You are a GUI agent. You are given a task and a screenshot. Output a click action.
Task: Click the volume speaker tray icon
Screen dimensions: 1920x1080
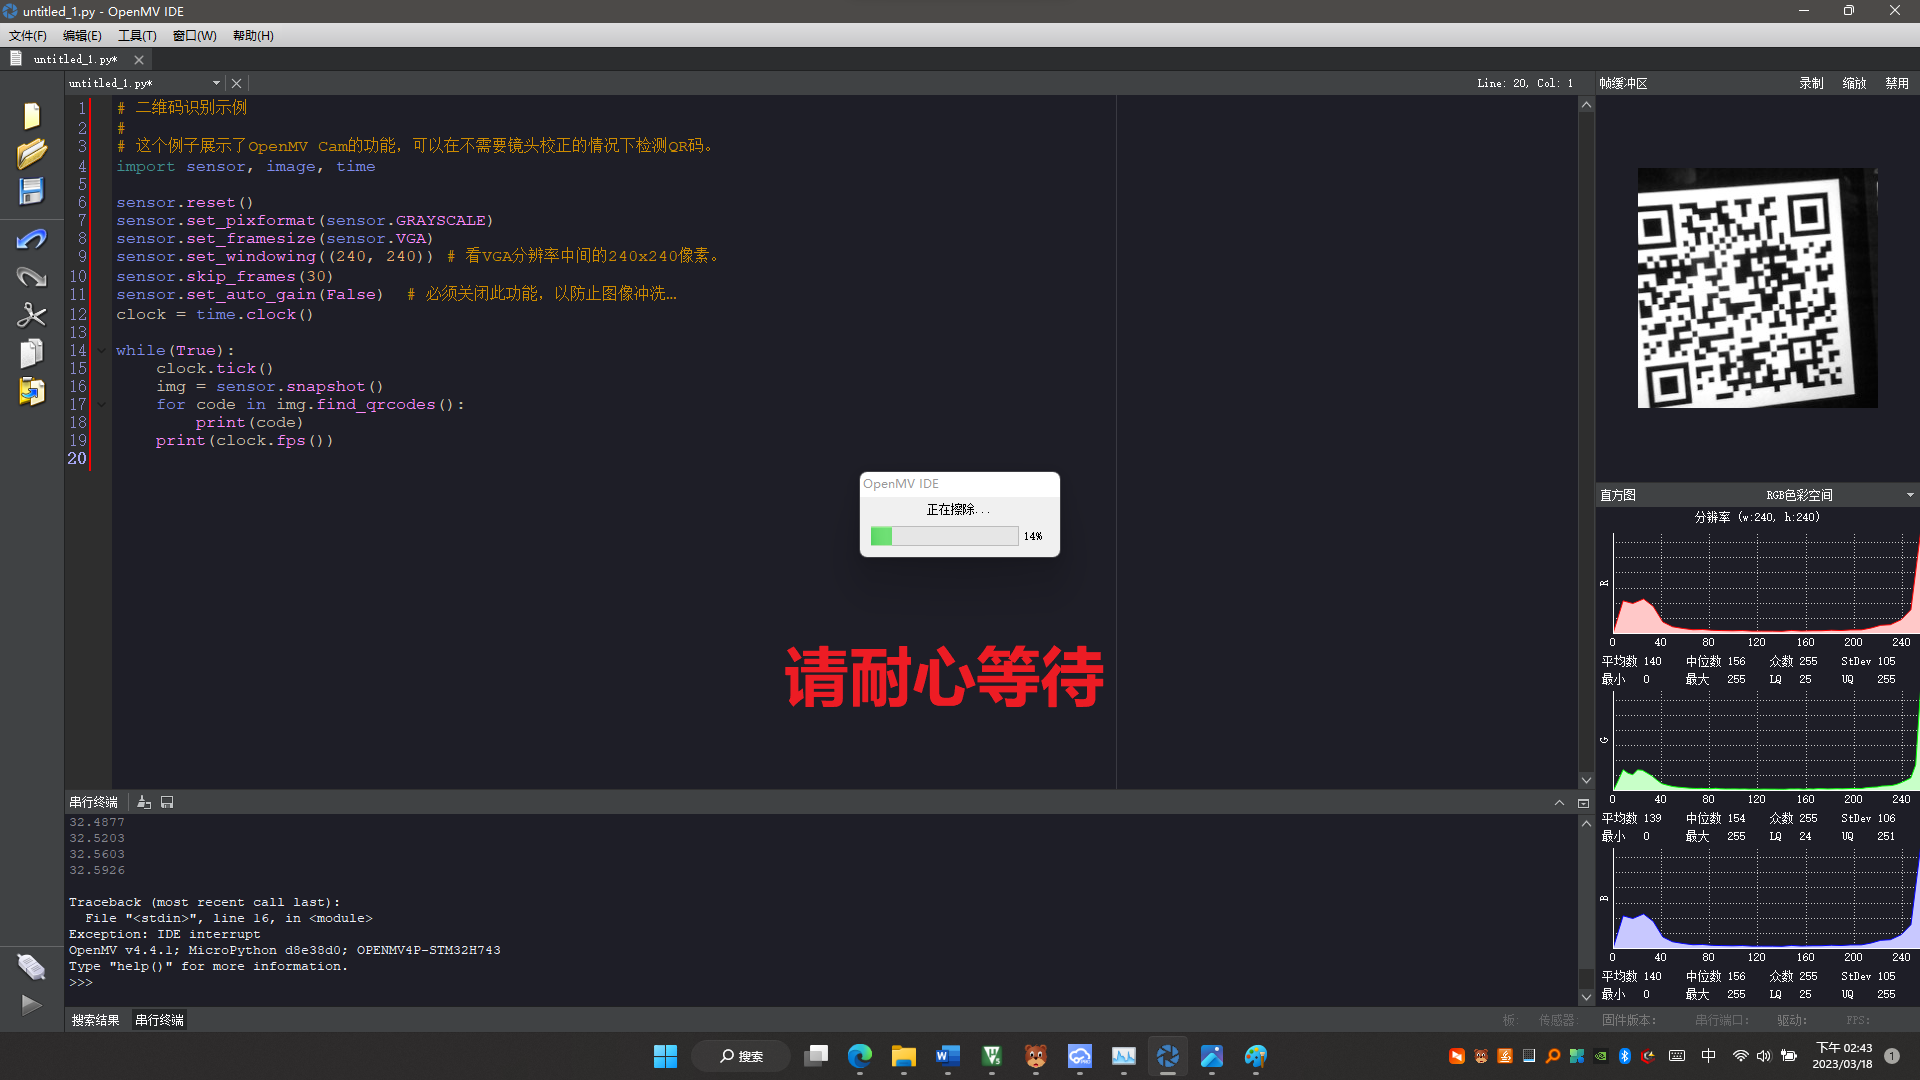tap(1764, 1056)
